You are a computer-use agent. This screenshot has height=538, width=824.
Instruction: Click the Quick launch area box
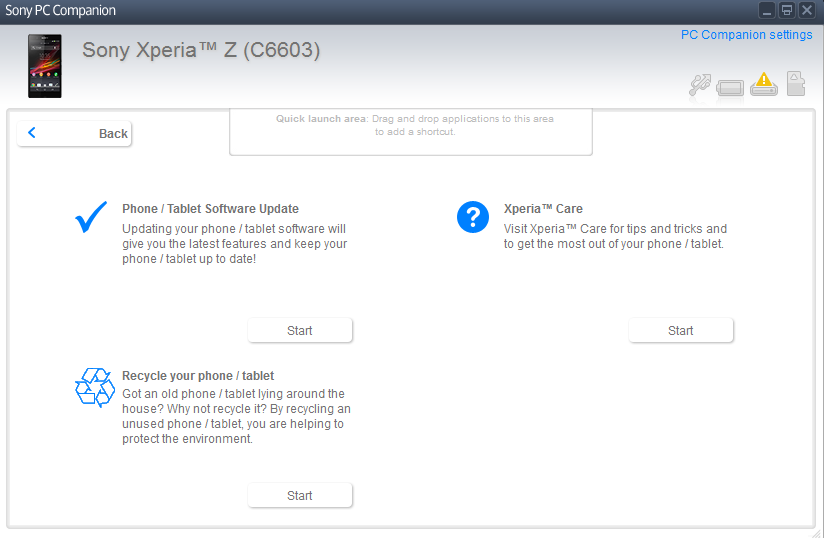(411, 131)
